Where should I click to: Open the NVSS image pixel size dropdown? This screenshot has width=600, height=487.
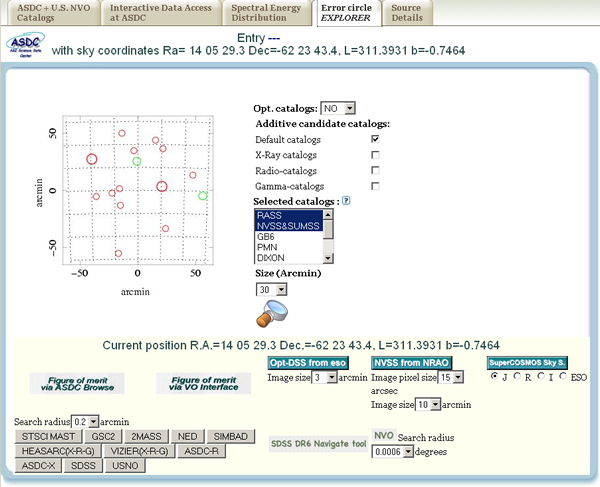tap(451, 378)
